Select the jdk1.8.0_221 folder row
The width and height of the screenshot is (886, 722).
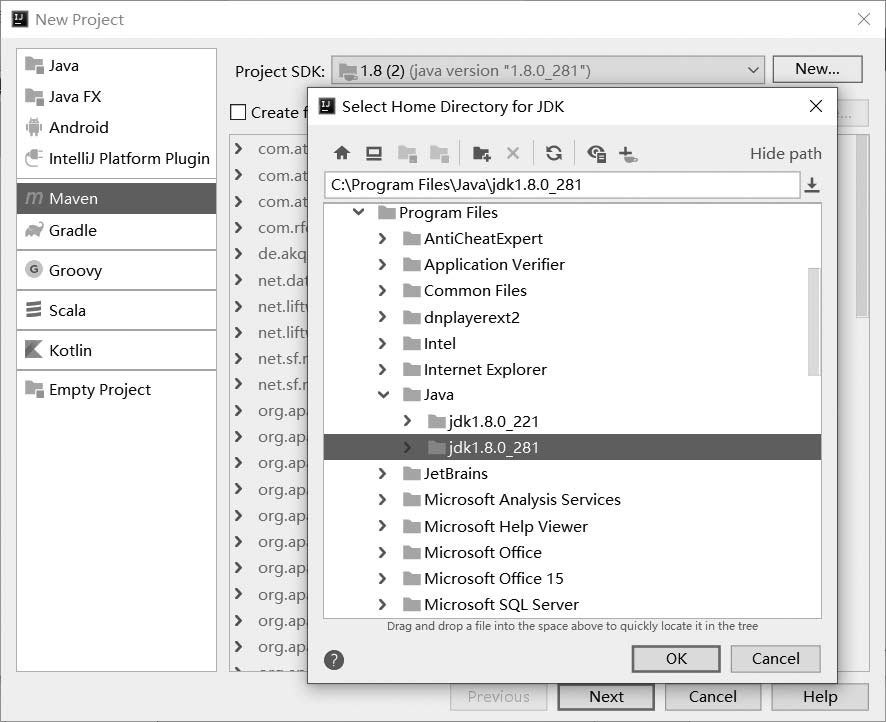tap(572, 421)
